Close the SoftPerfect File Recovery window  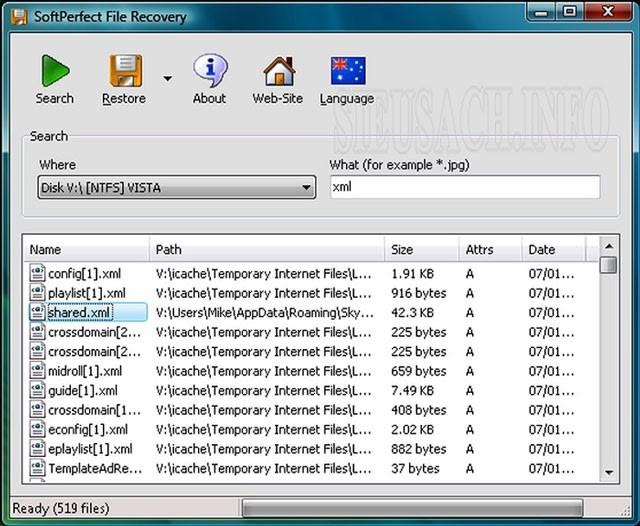(x=608, y=11)
